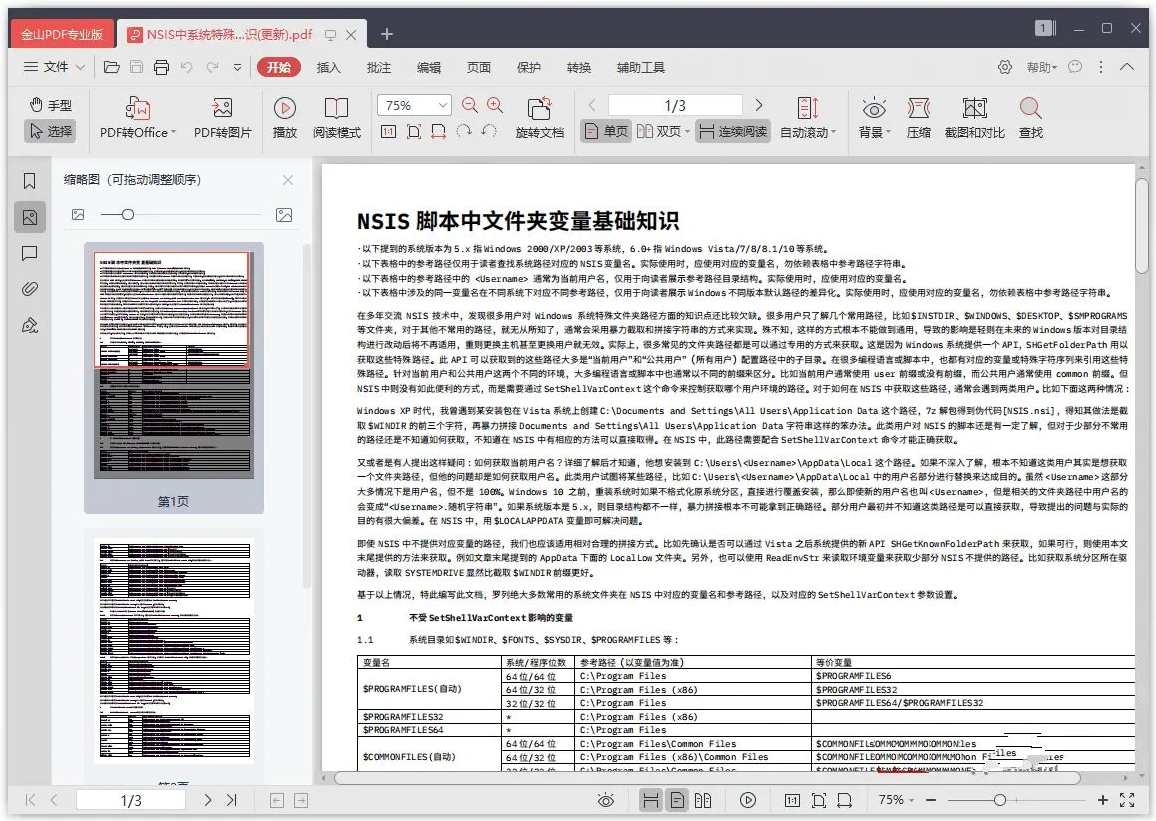Show the comments panel in sidebar

(29, 254)
